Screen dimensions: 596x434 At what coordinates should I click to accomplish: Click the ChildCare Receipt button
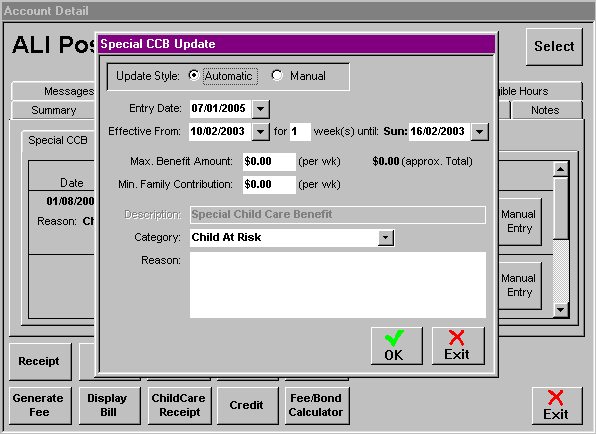[x=179, y=405]
